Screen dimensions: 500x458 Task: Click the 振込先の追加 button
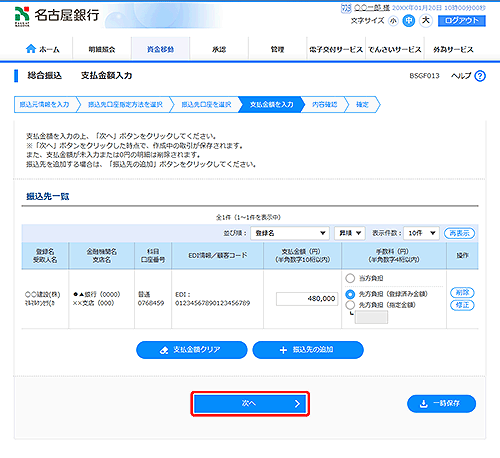pos(308,350)
